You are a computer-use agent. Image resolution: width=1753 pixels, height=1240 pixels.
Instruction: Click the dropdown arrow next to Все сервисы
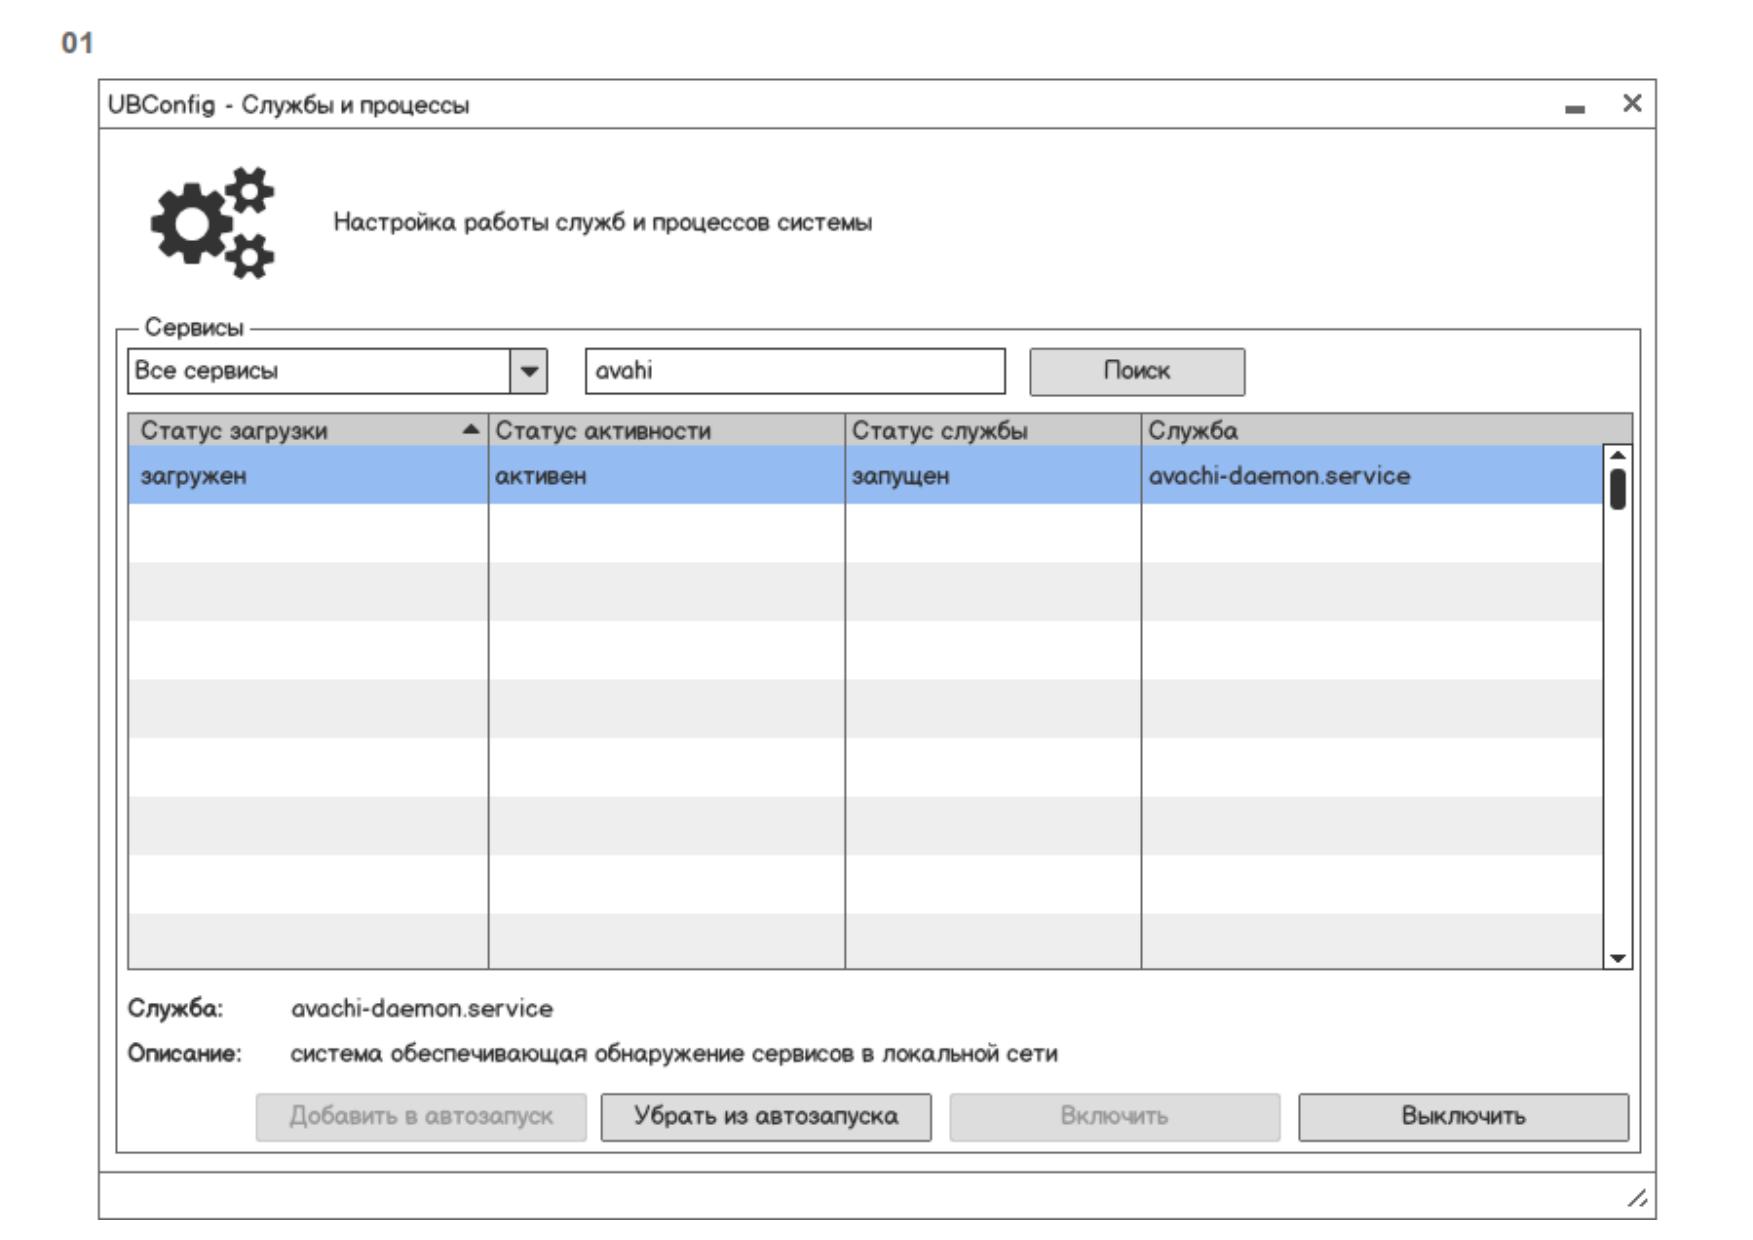[529, 371]
